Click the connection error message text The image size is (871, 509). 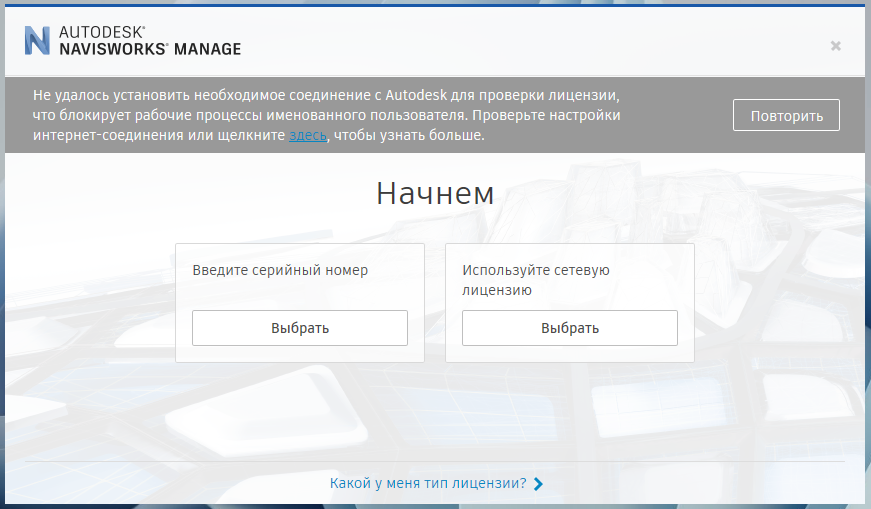click(327, 115)
